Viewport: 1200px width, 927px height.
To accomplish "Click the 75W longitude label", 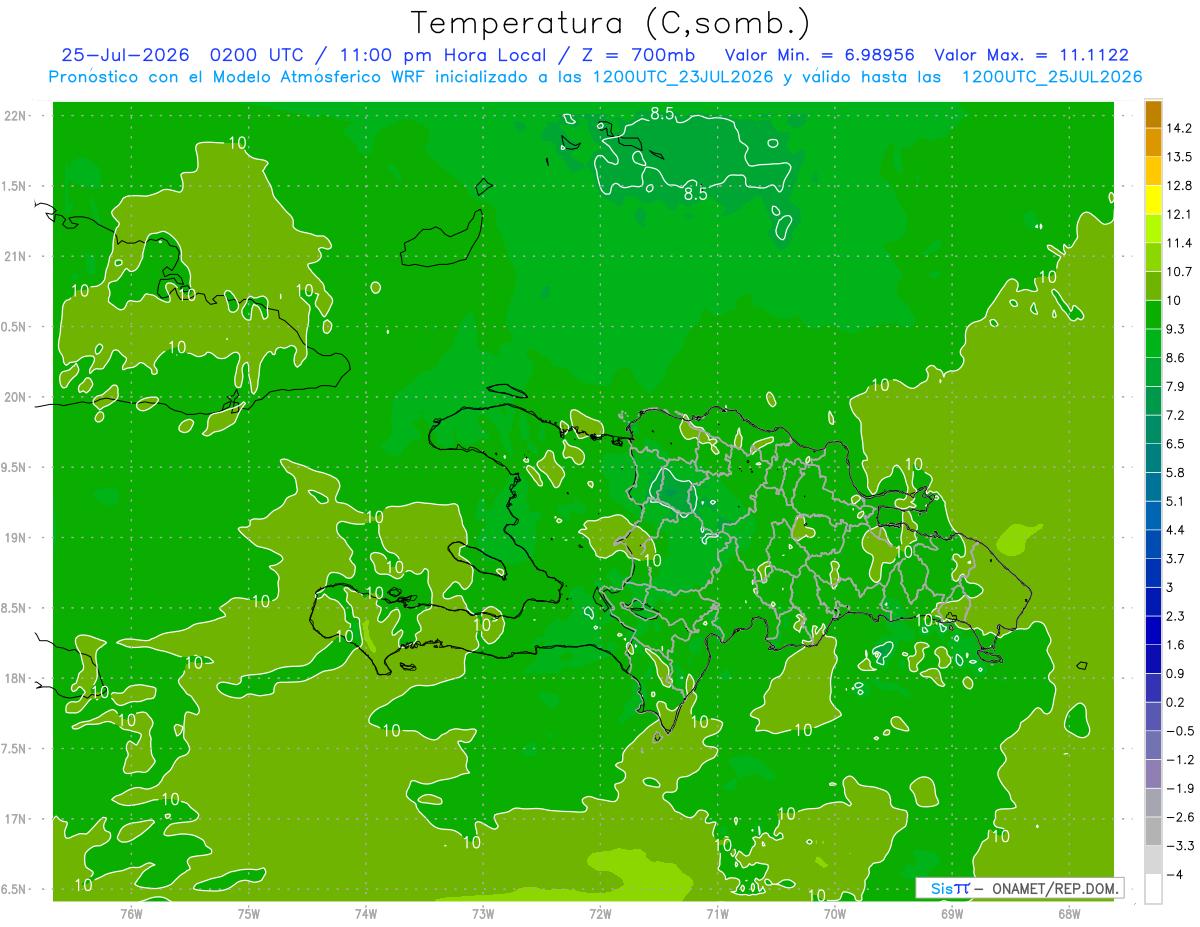I will click(249, 913).
